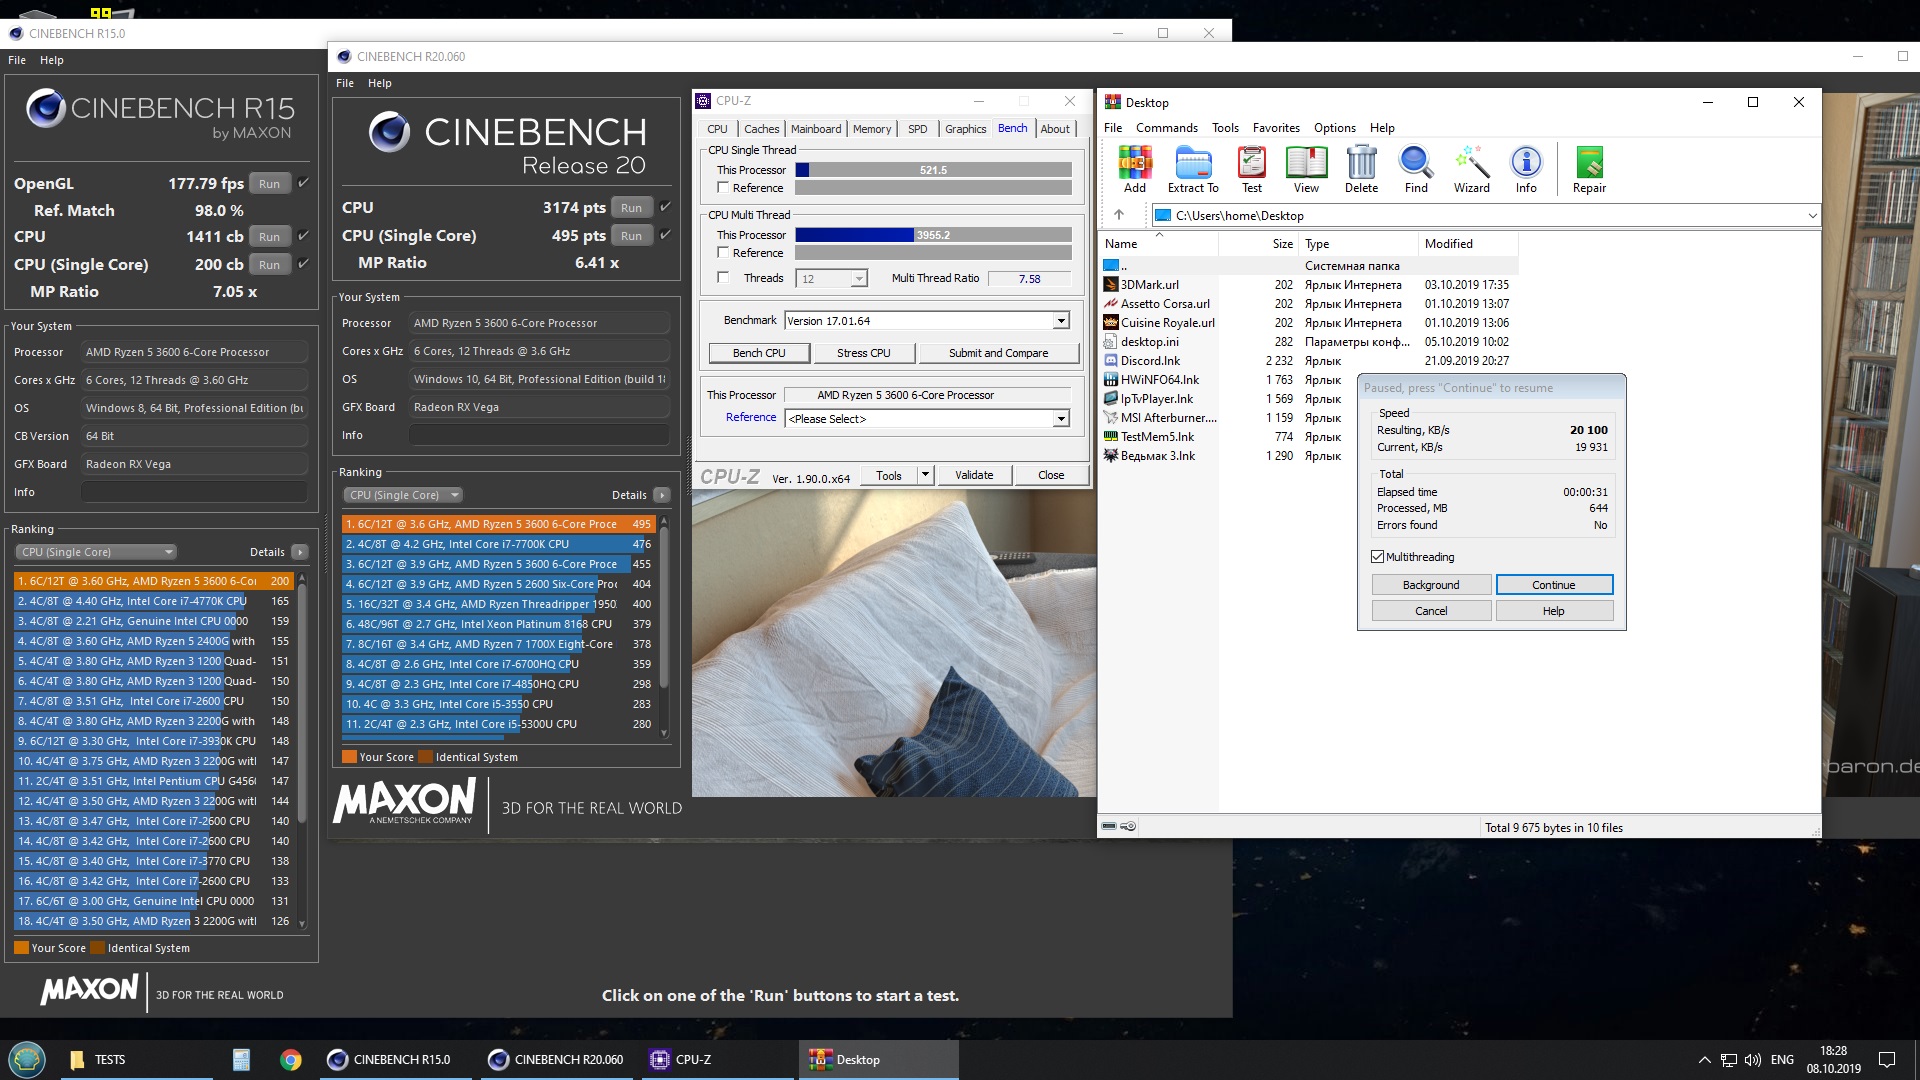This screenshot has width=1920, height=1080.
Task: Click the WinRAR Delete icon
Action: click(1360, 168)
